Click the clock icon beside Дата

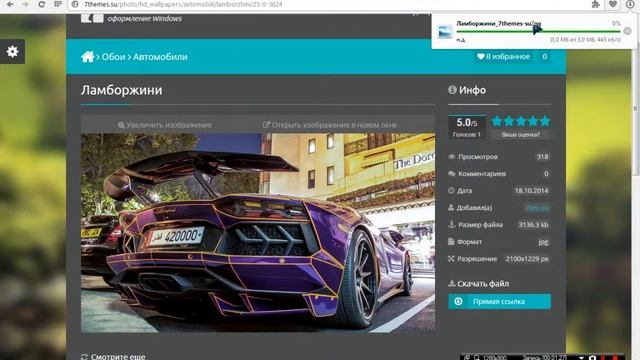coord(451,191)
